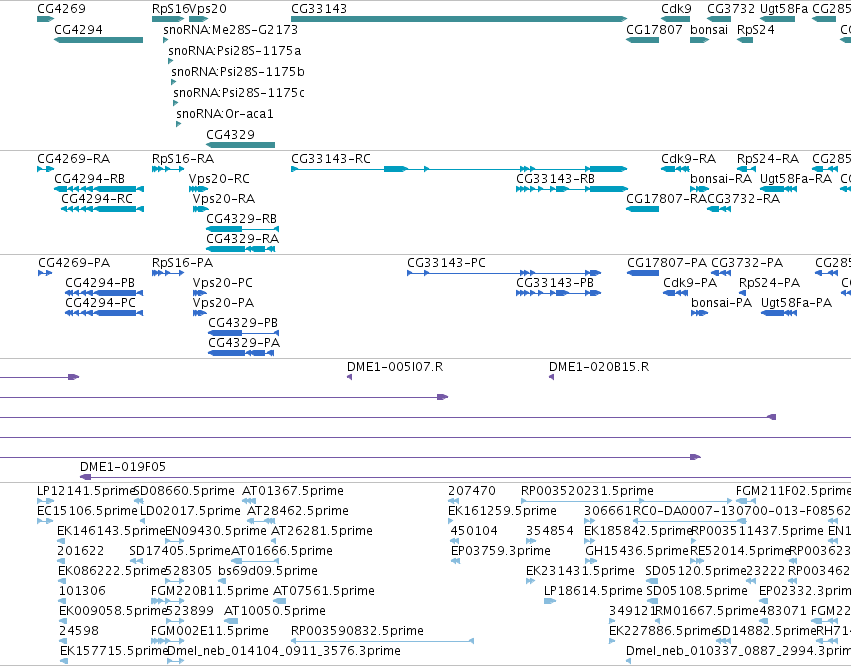The image size is (851, 666).
Task: Select protein RpS16-PA
Action: pos(168,273)
